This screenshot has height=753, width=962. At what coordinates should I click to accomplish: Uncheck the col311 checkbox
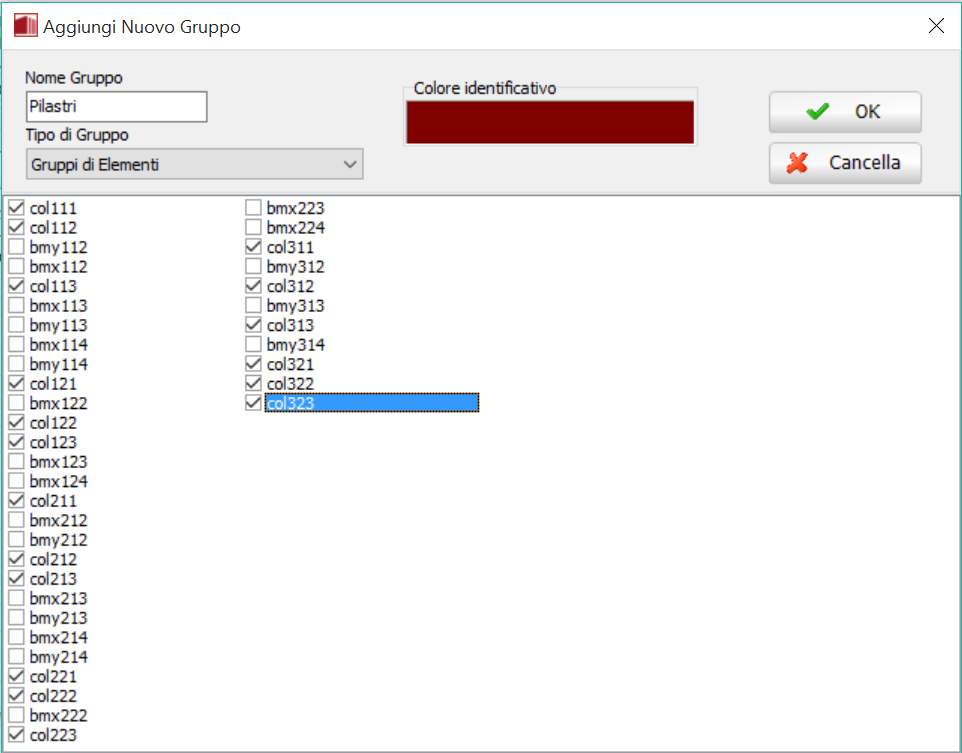pyautogui.click(x=254, y=247)
